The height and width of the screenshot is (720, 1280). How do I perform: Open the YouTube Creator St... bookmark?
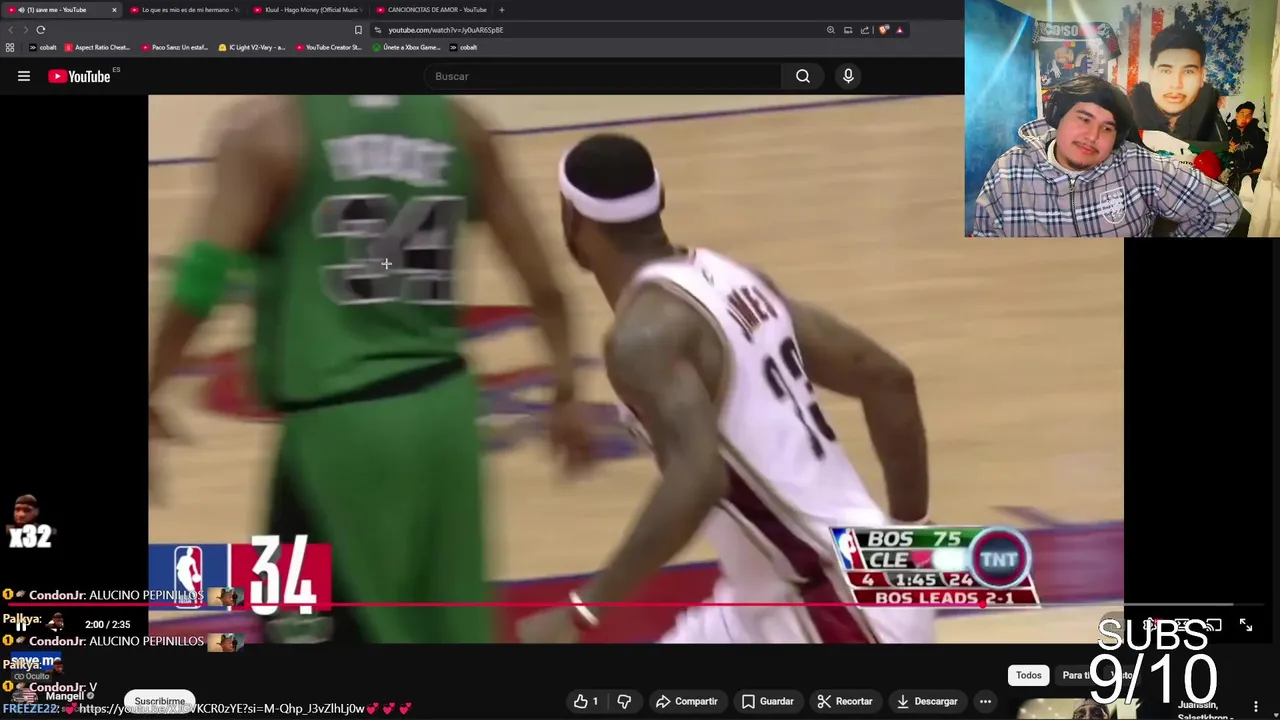point(329,47)
